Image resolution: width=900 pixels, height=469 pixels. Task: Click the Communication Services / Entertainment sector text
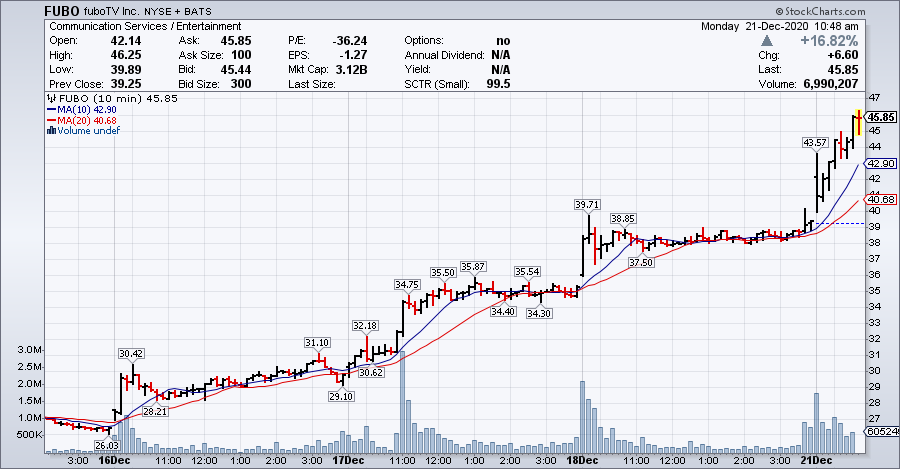pos(145,26)
